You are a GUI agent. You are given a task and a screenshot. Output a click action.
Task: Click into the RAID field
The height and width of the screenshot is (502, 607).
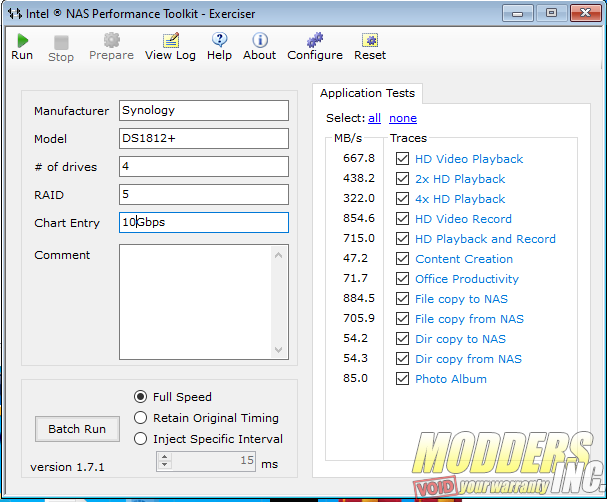tap(204, 194)
